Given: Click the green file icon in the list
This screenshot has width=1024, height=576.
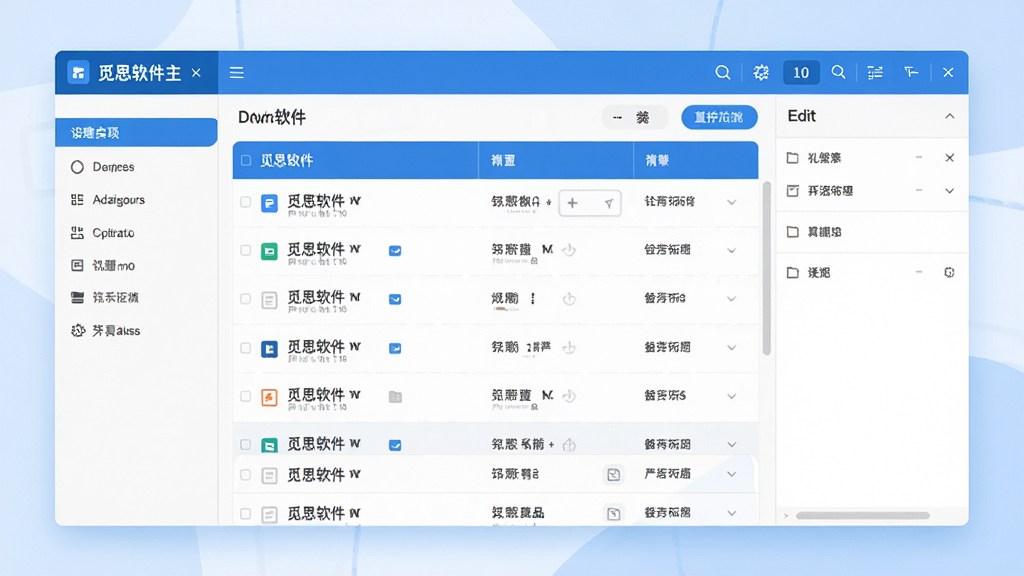Looking at the screenshot, I should (269, 251).
